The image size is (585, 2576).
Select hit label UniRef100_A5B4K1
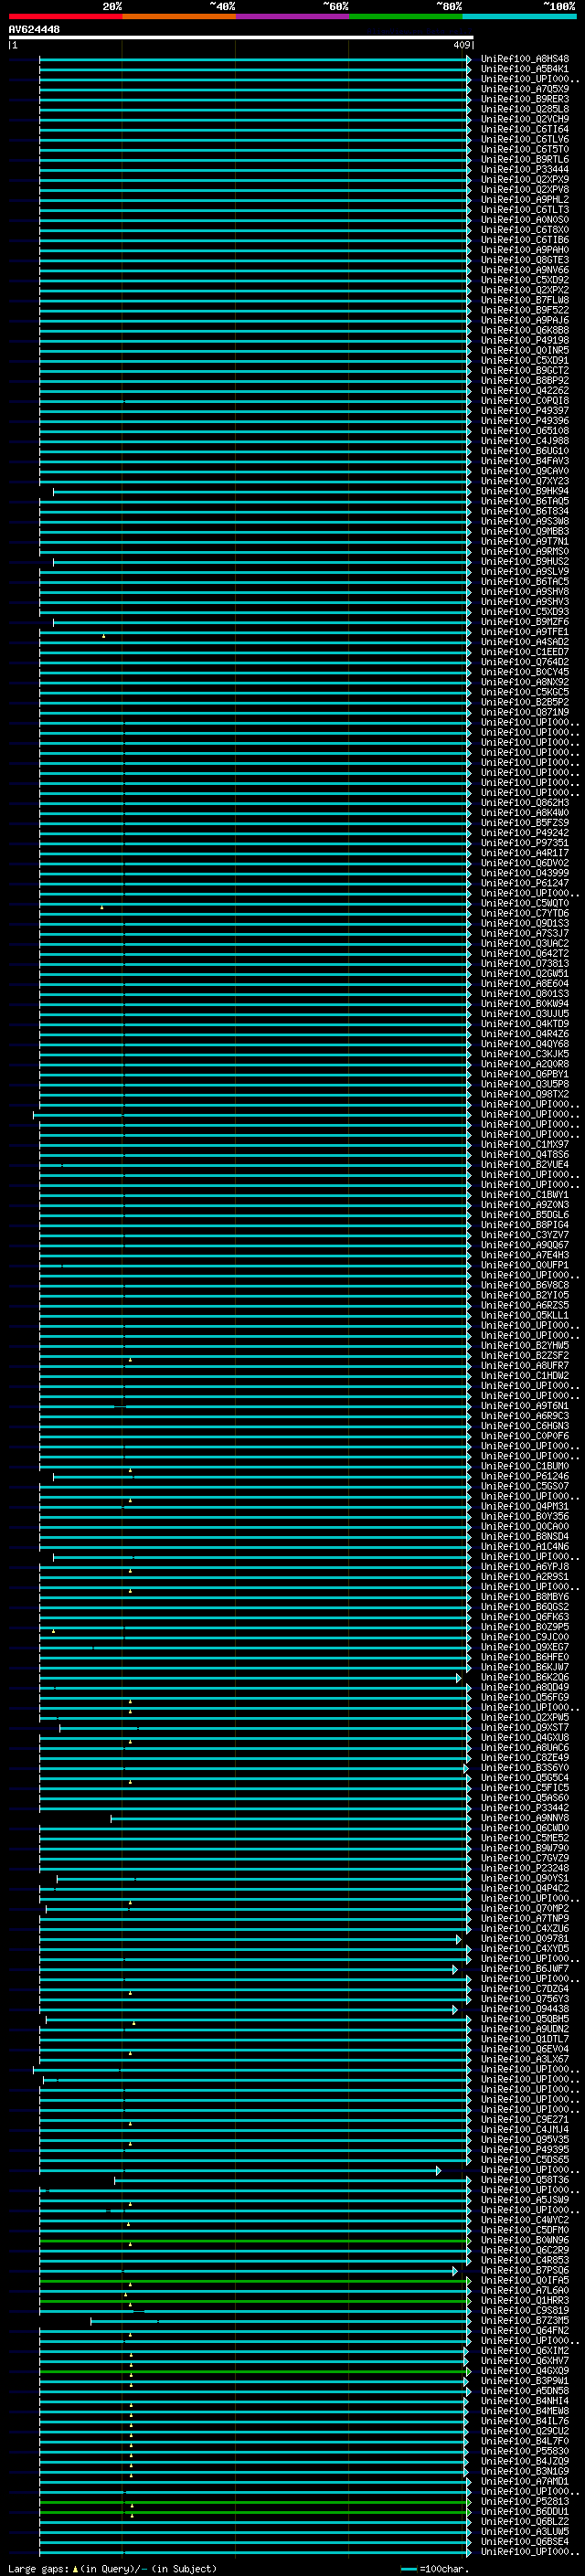(x=525, y=69)
